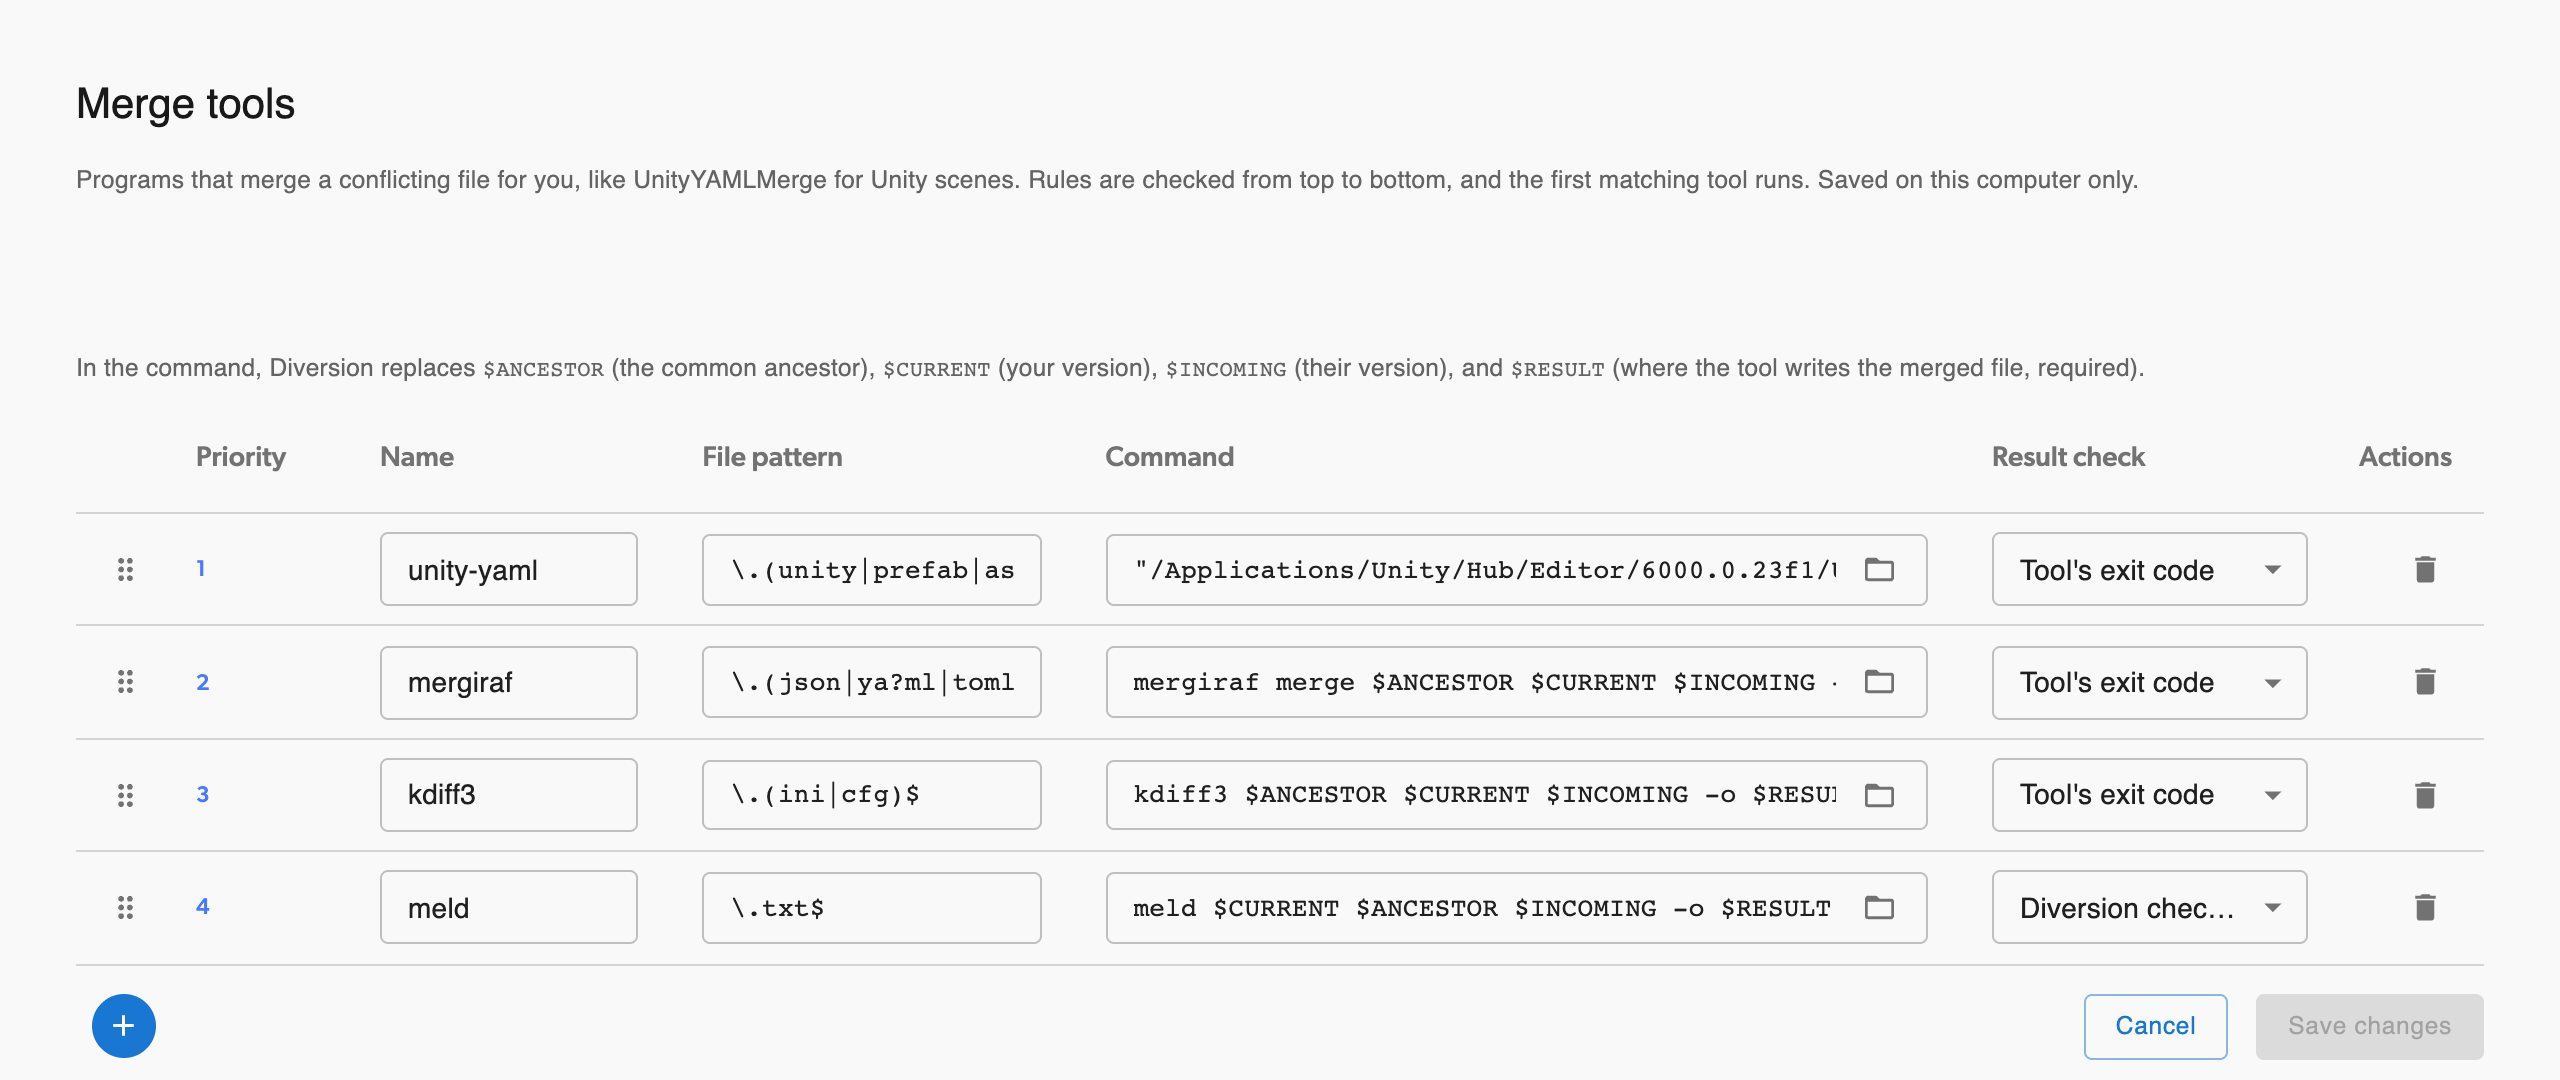Click the Result check column header
The width and height of the screenshot is (2560, 1080).
coord(2068,457)
